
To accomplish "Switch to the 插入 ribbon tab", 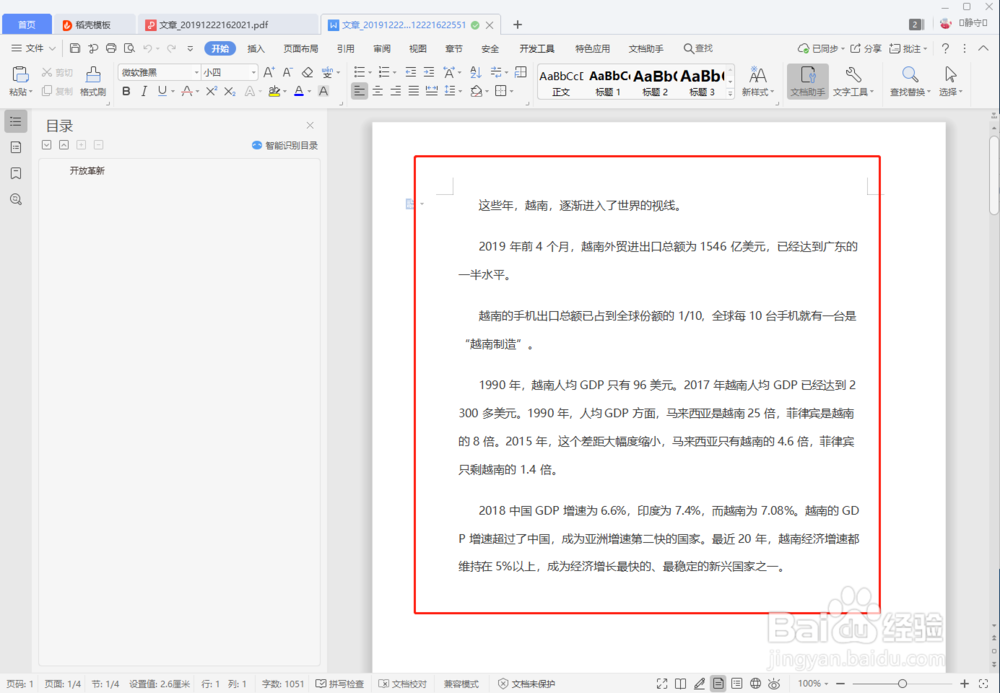I will pos(257,47).
